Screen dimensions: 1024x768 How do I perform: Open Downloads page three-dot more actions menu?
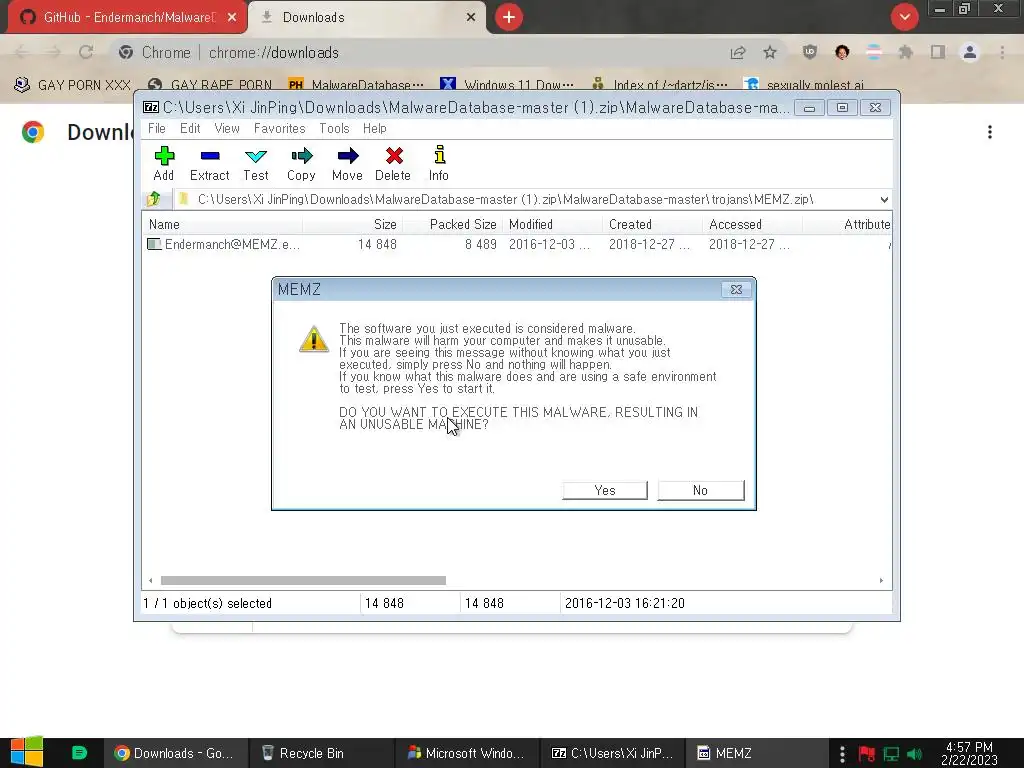(x=990, y=132)
